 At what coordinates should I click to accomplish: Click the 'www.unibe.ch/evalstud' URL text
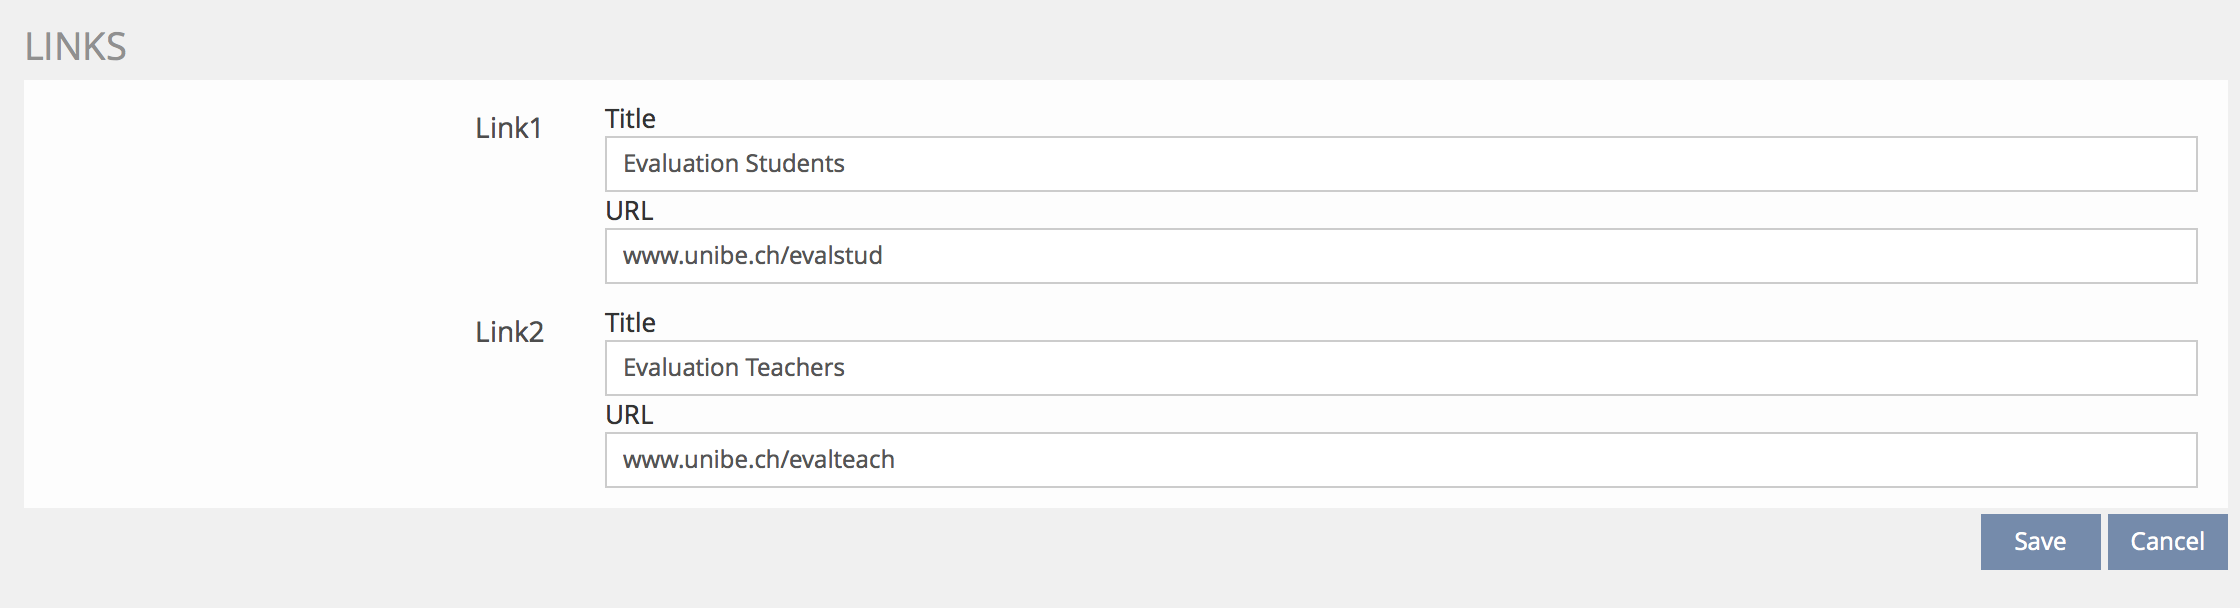click(x=752, y=256)
